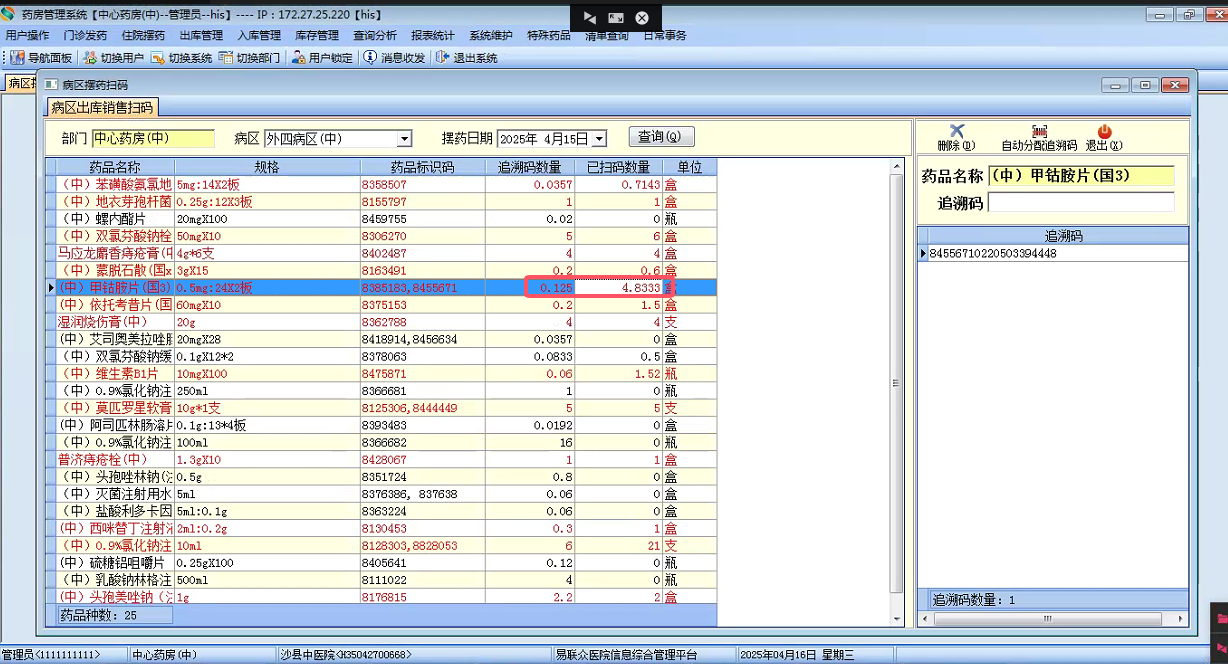Select the 莫匹罗星软膏 row
The width and height of the screenshot is (1228, 664).
pos(381,408)
